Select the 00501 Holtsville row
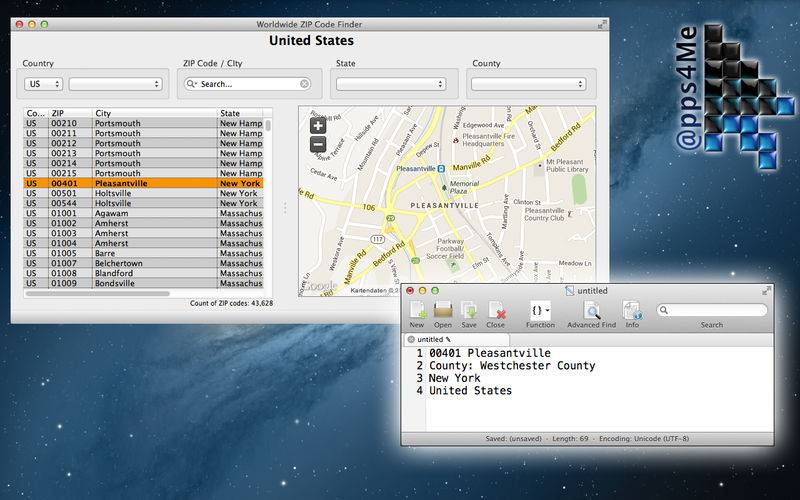This screenshot has width=800, height=500. tap(143, 193)
